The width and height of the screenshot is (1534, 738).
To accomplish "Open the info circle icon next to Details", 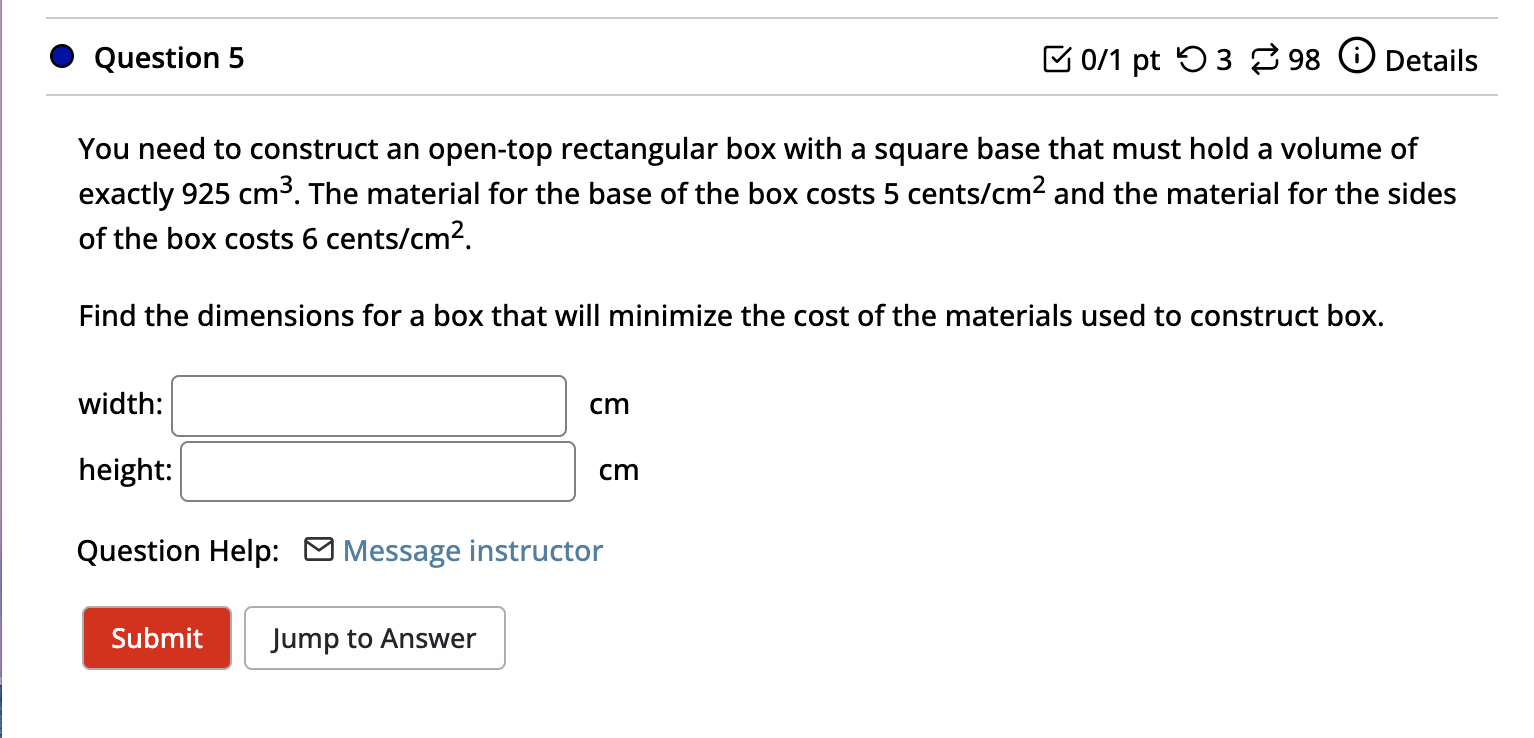I will pos(1356,58).
